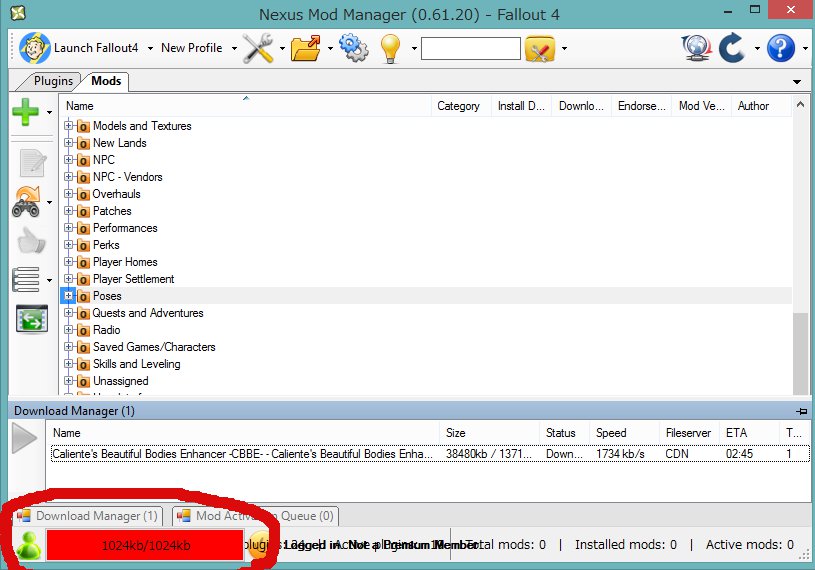Click the app logo in the title bar
Screen dimensions: 815x570
pos(18,13)
